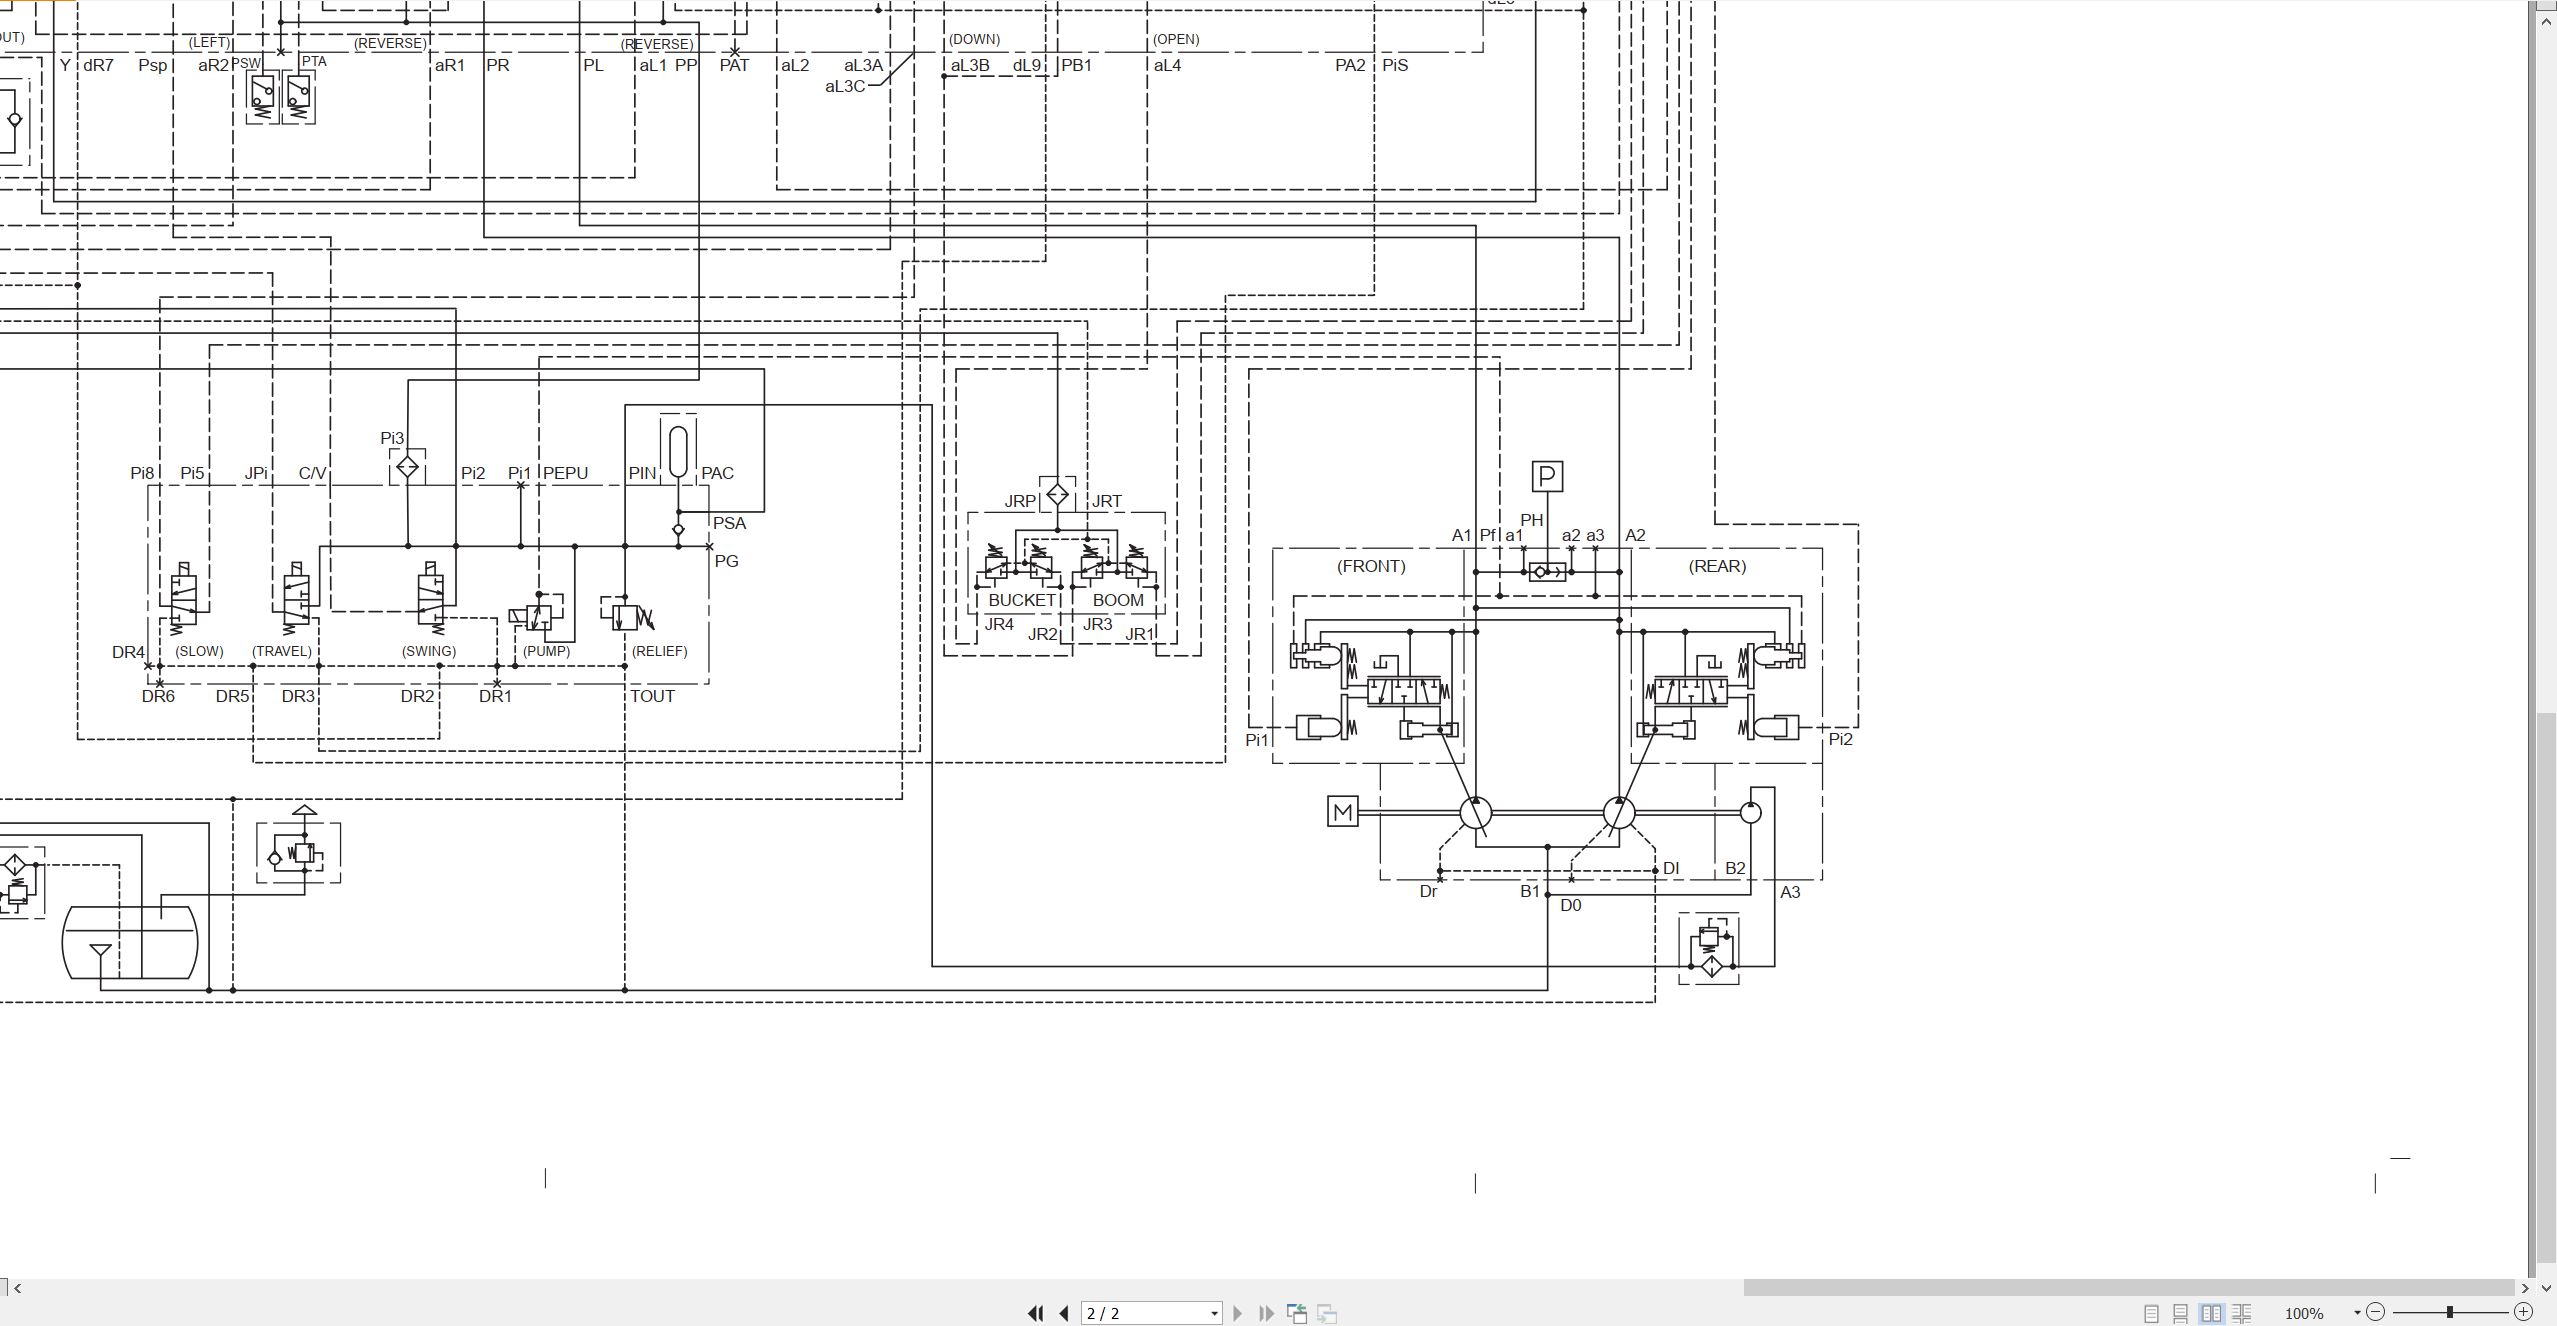
Task: Zoom out with the minus button
Action: click(x=2376, y=1312)
